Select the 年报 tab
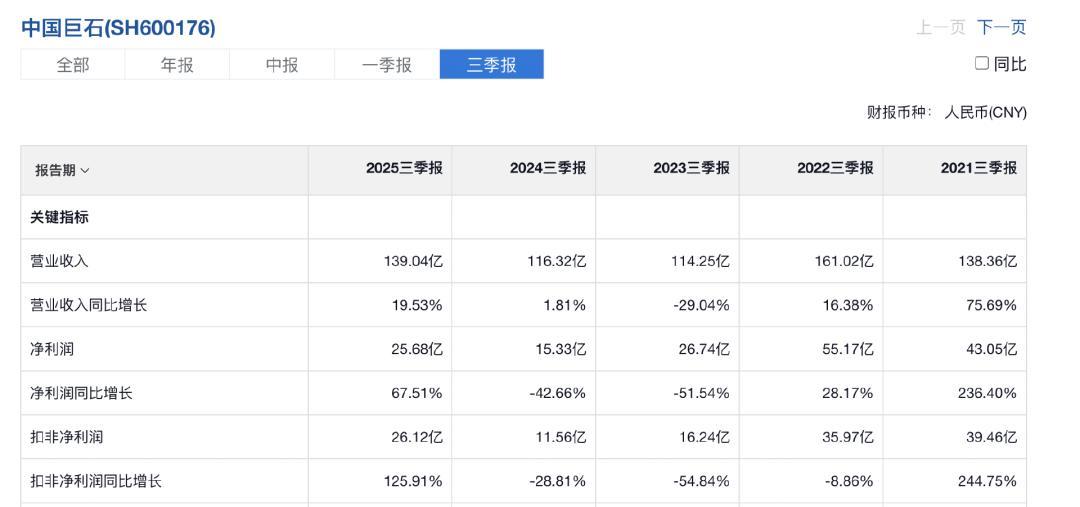 click(177, 65)
